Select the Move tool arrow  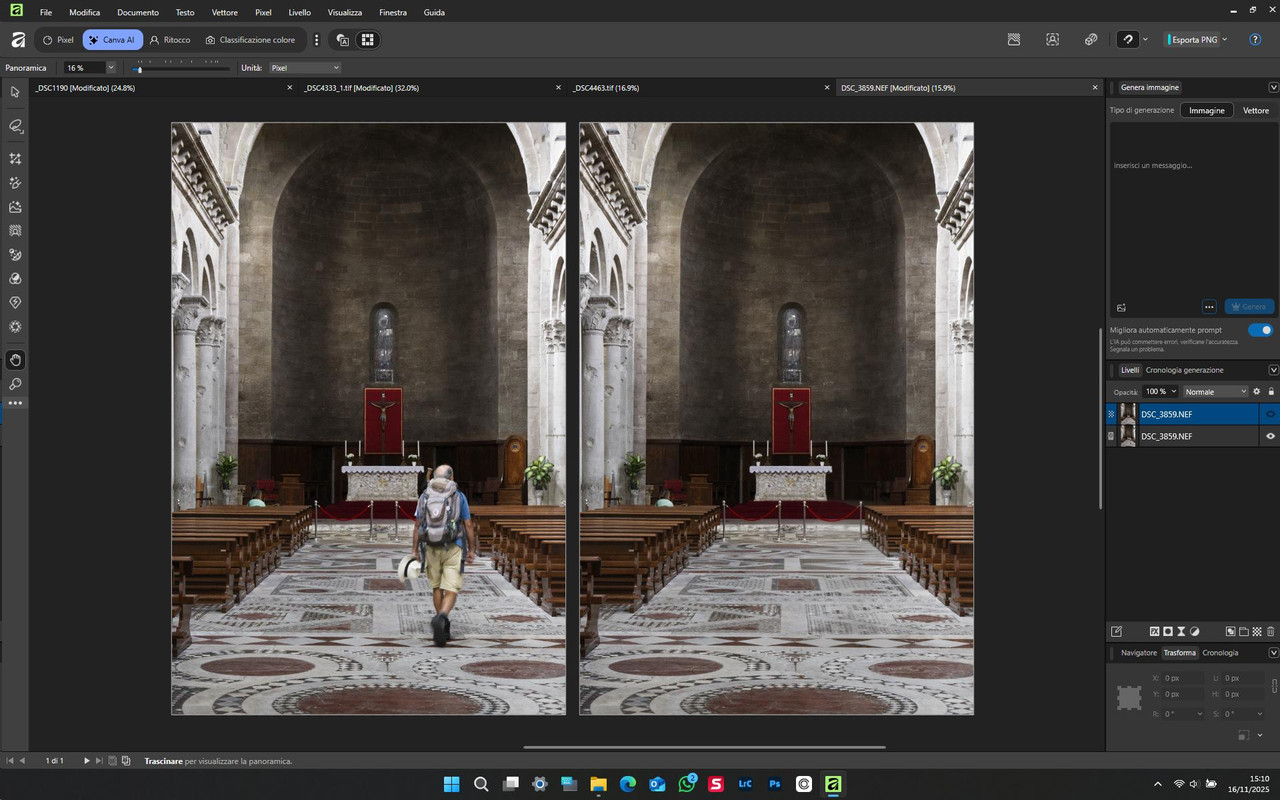[x=15, y=92]
